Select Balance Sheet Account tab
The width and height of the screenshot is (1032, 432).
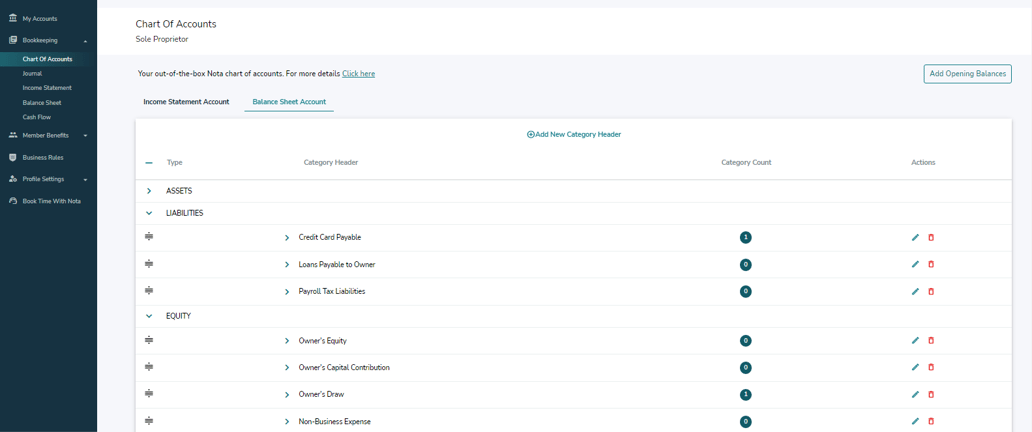point(289,102)
